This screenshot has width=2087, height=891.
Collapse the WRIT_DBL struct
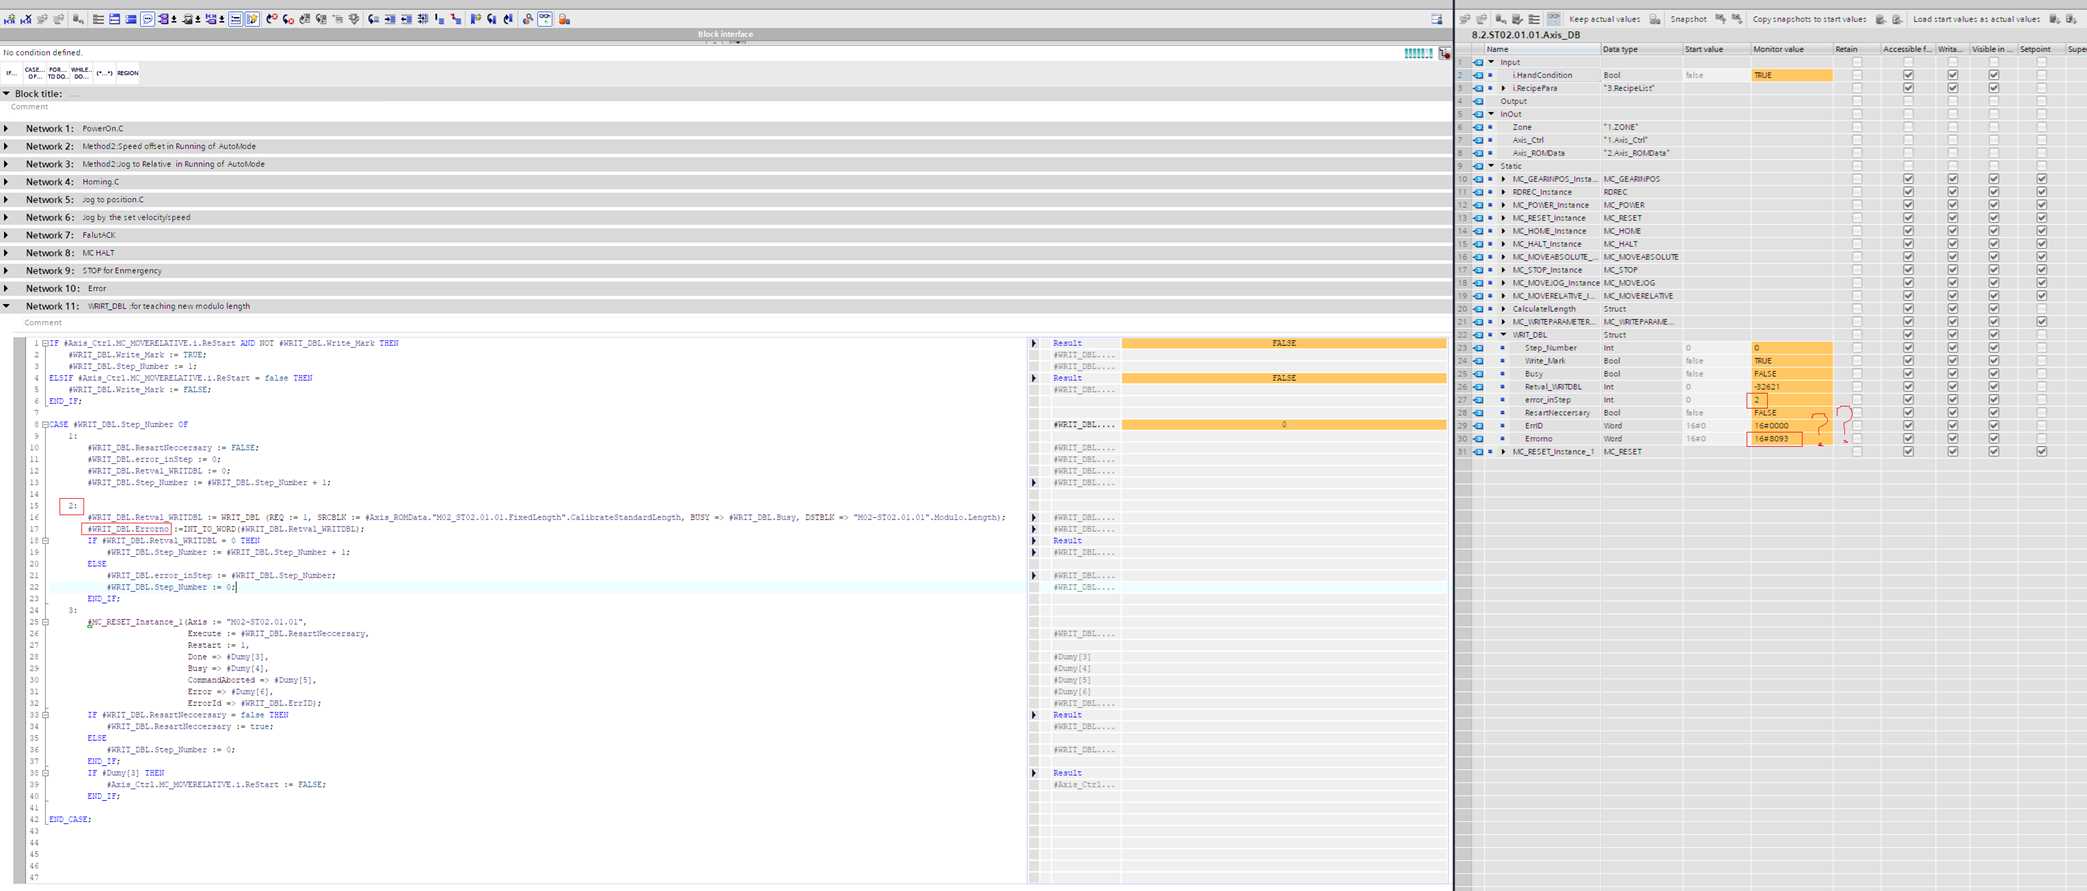tap(1503, 335)
